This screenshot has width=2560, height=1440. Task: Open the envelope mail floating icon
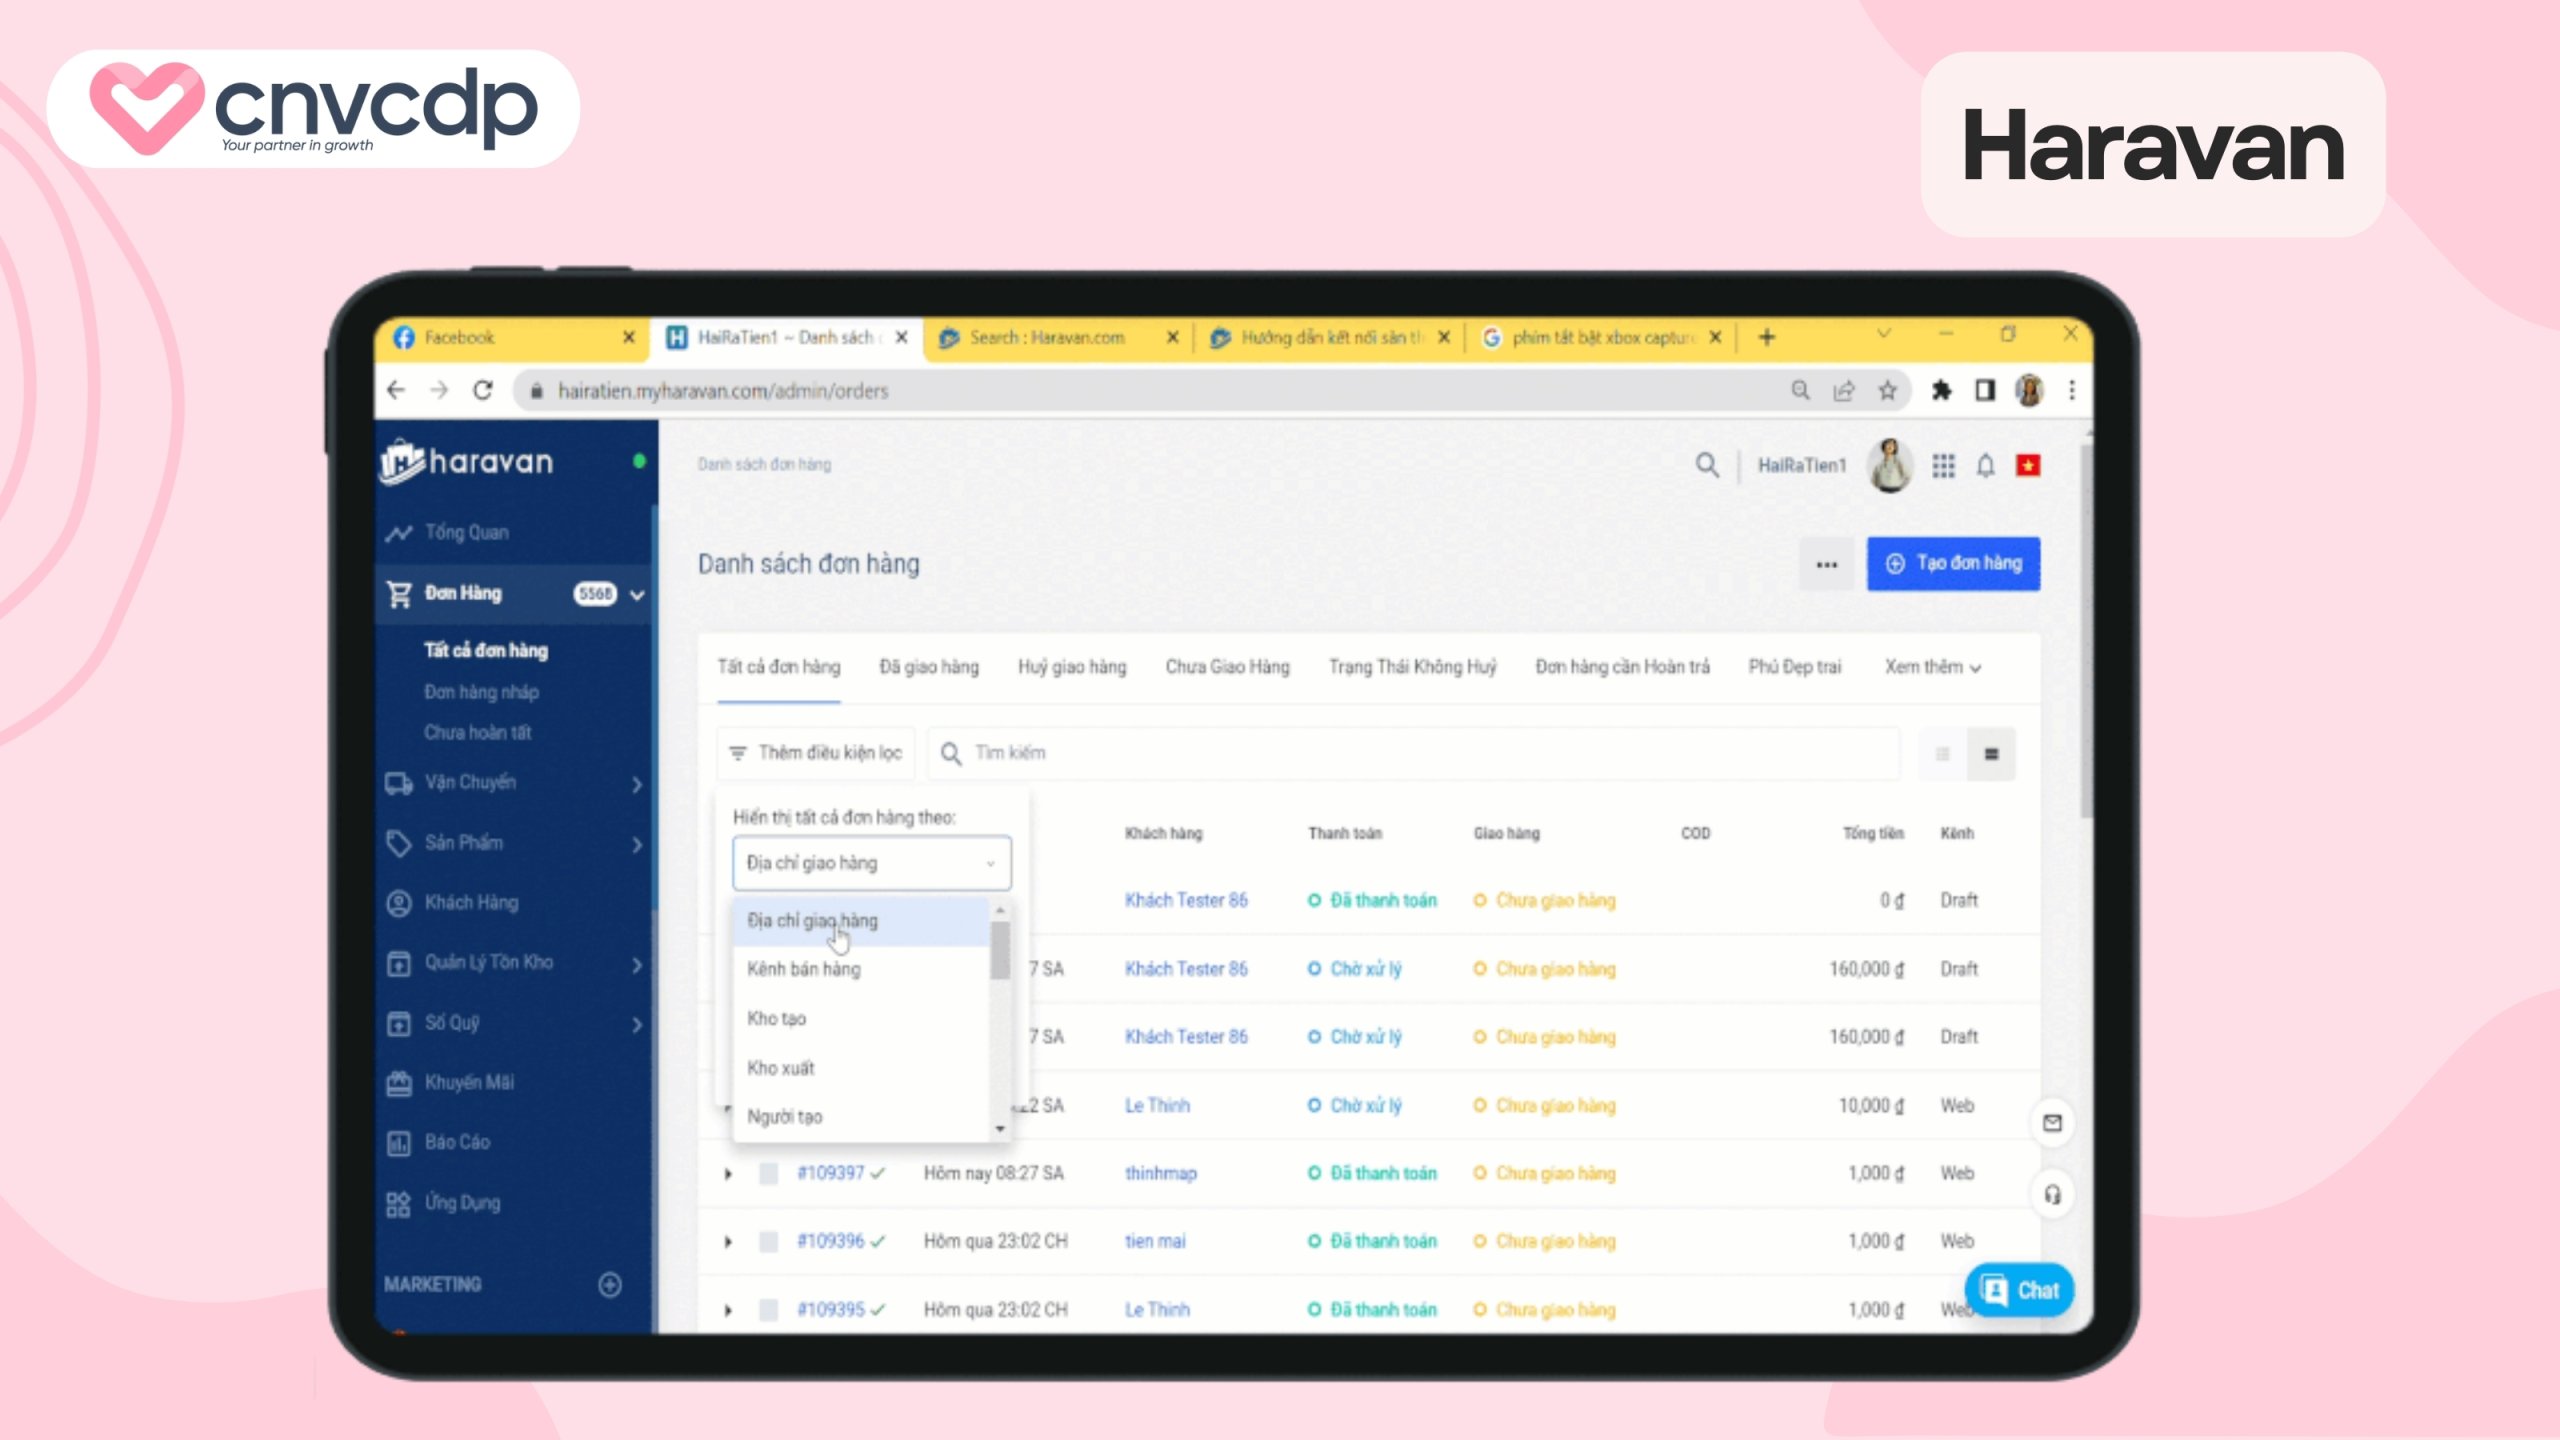[2052, 1123]
